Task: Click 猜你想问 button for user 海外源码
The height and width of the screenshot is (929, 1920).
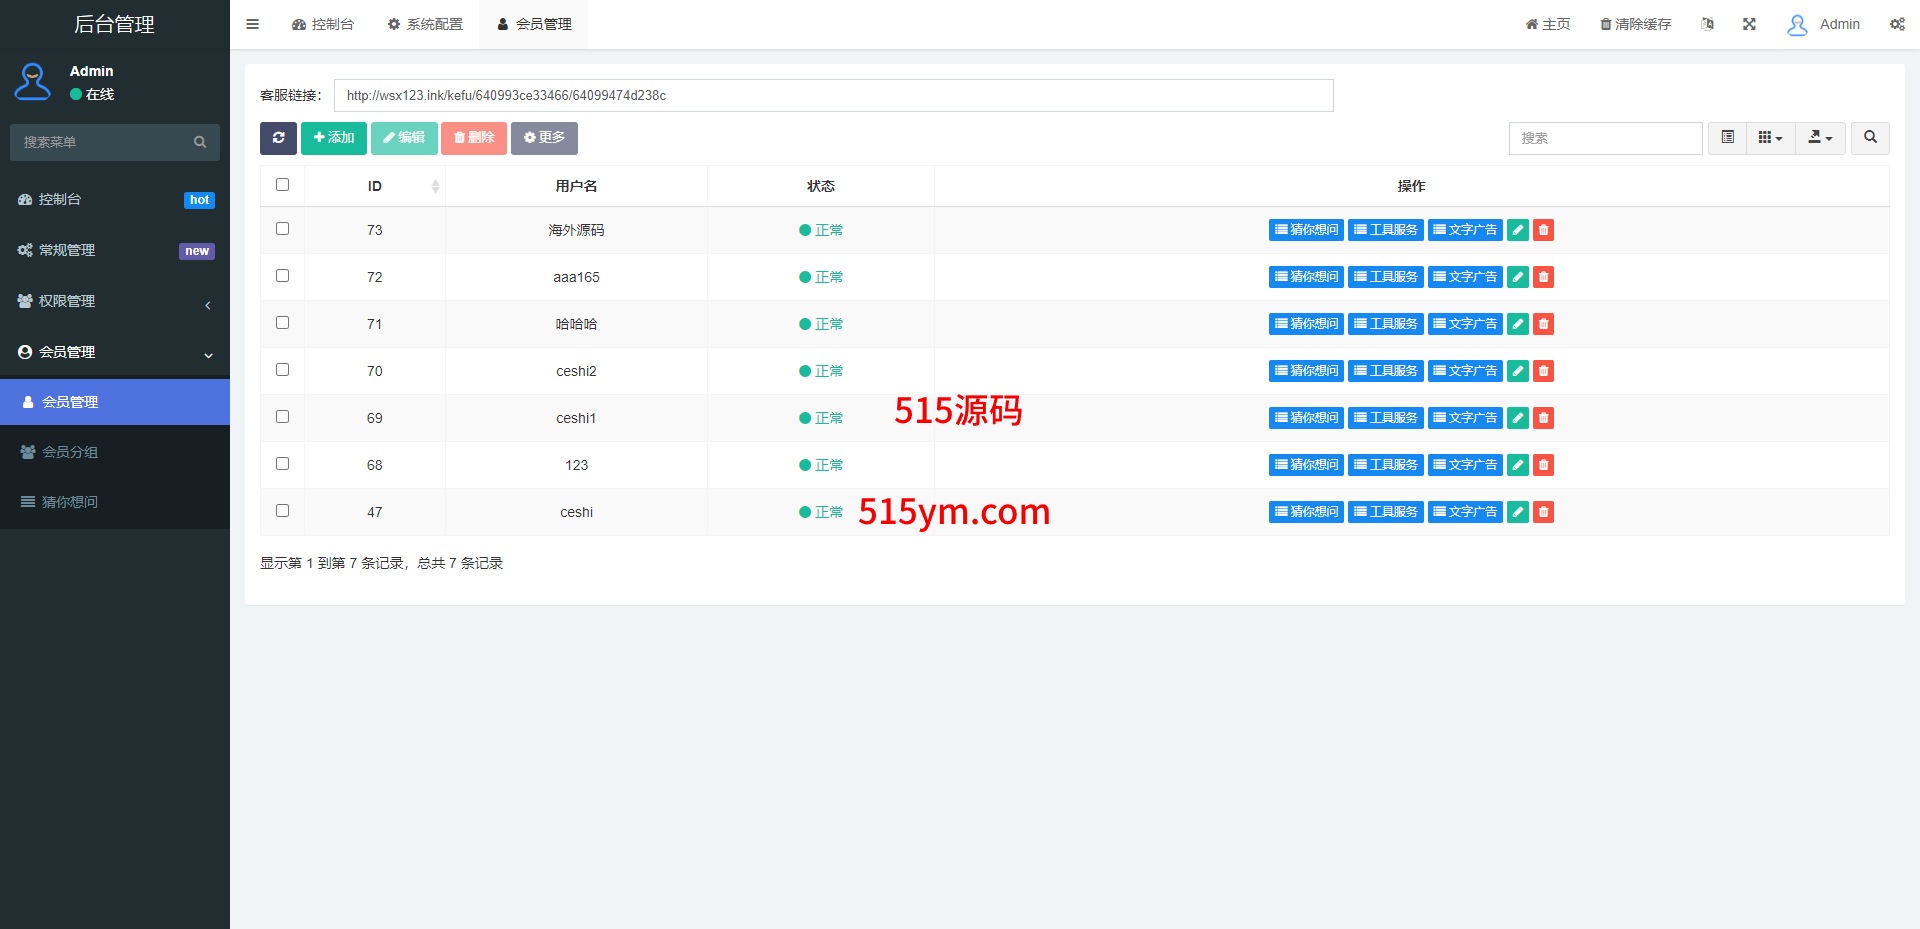Action: pyautogui.click(x=1306, y=230)
